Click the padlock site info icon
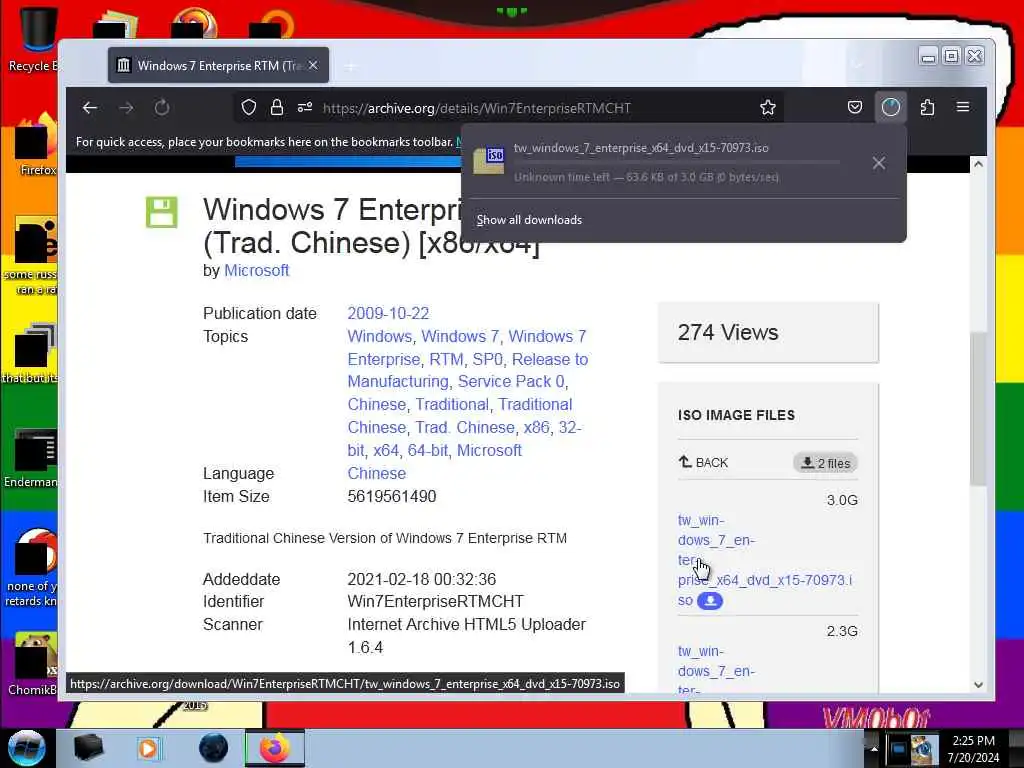The image size is (1024, 768). [277, 108]
